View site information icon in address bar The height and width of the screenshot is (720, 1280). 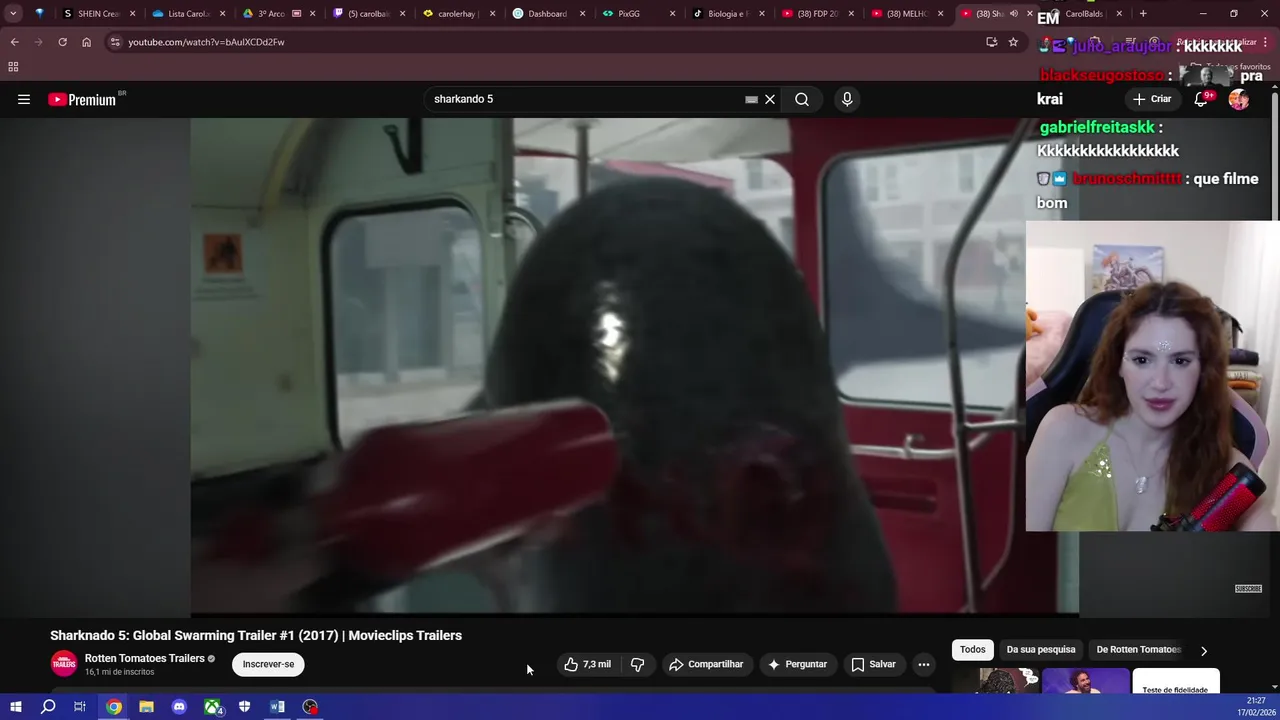[x=116, y=42]
